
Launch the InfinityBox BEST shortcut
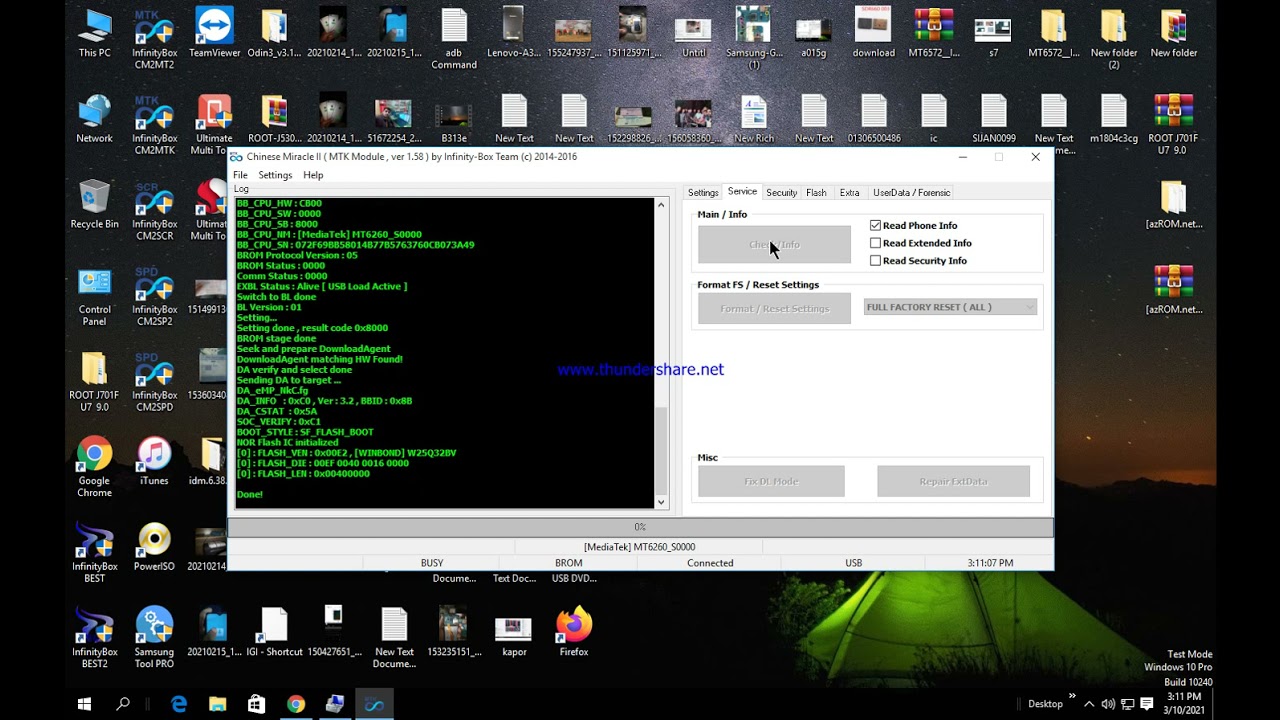click(95, 553)
